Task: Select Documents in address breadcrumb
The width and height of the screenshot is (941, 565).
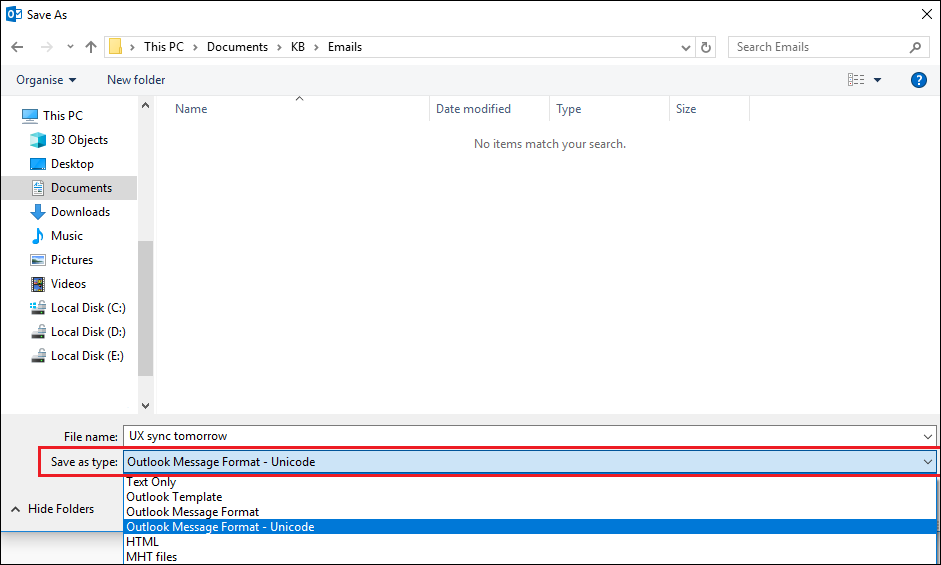Action: (237, 47)
